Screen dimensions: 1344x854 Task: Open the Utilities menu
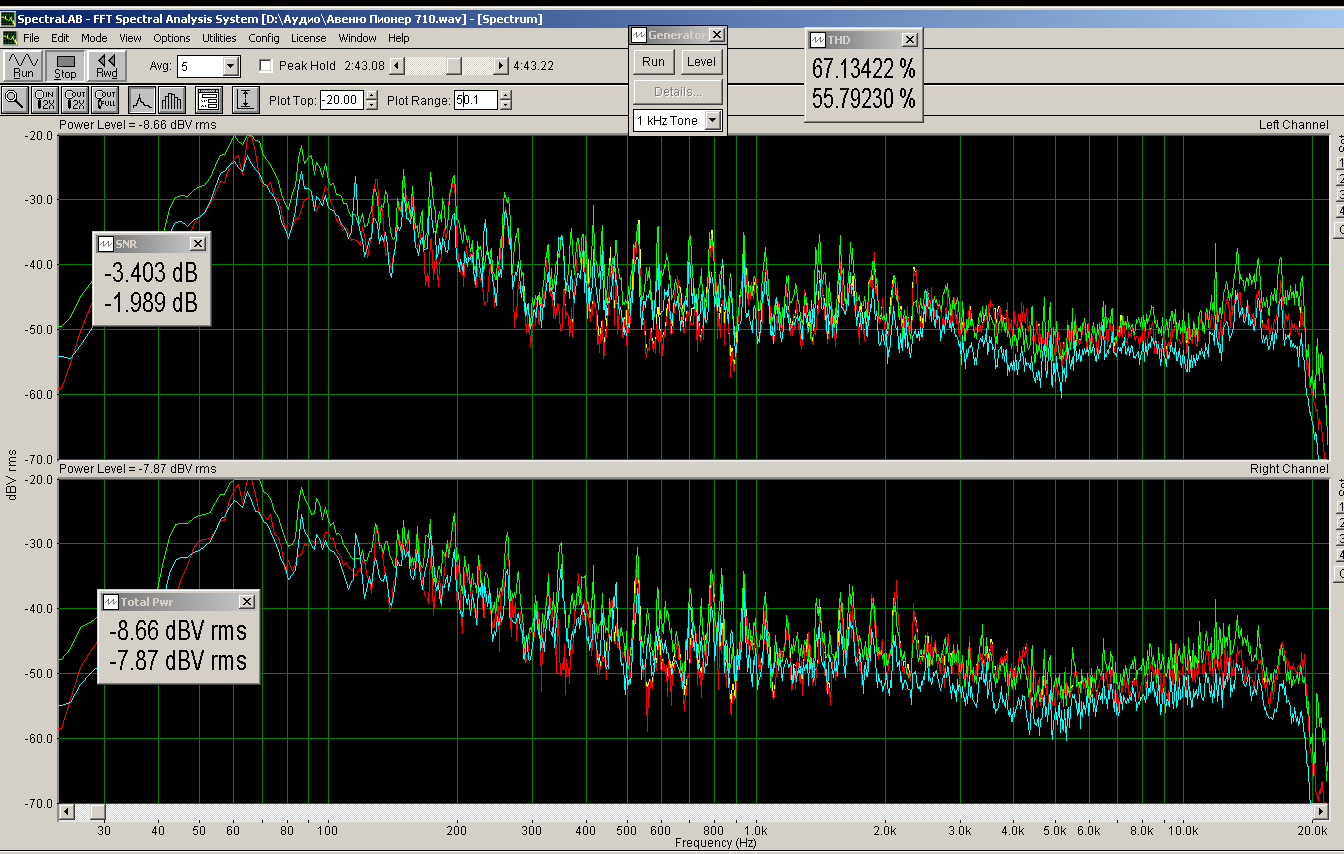click(219, 38)
